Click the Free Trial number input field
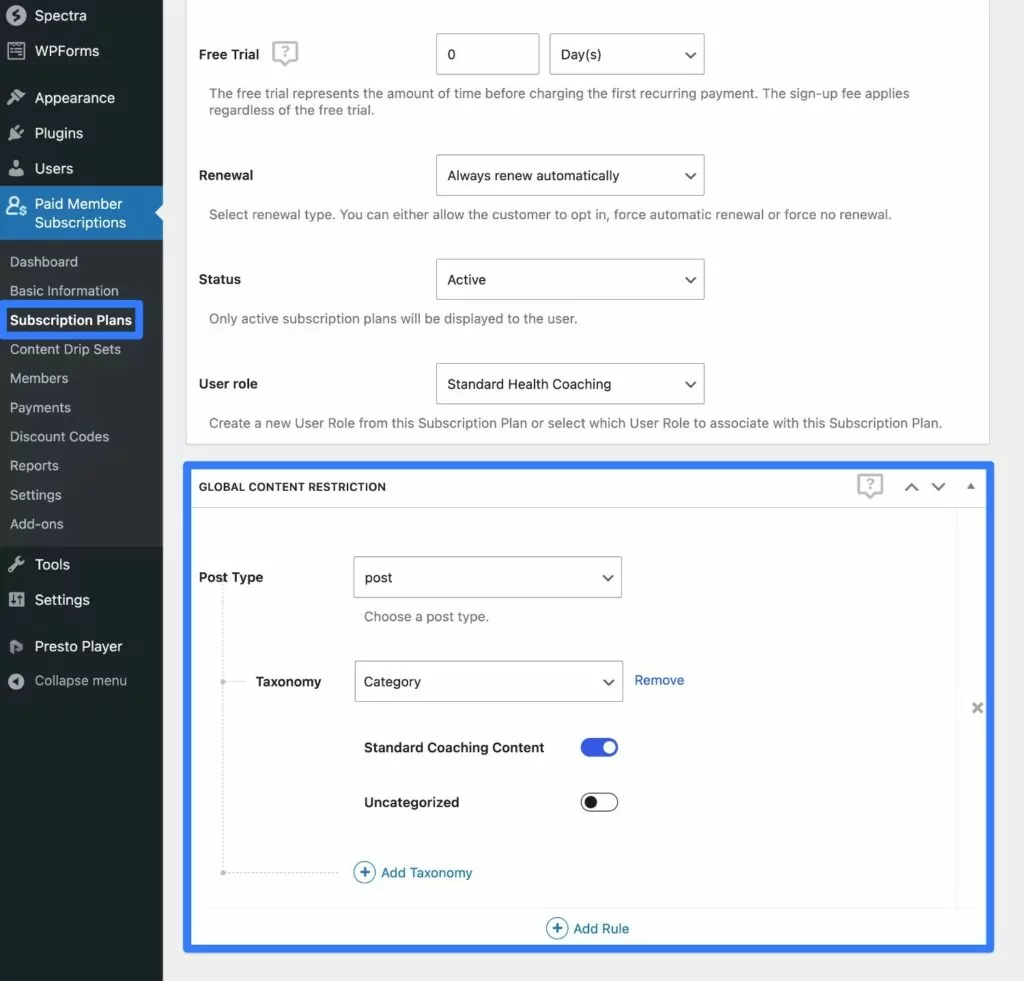The image size is (1024, 981). [487, 54]
